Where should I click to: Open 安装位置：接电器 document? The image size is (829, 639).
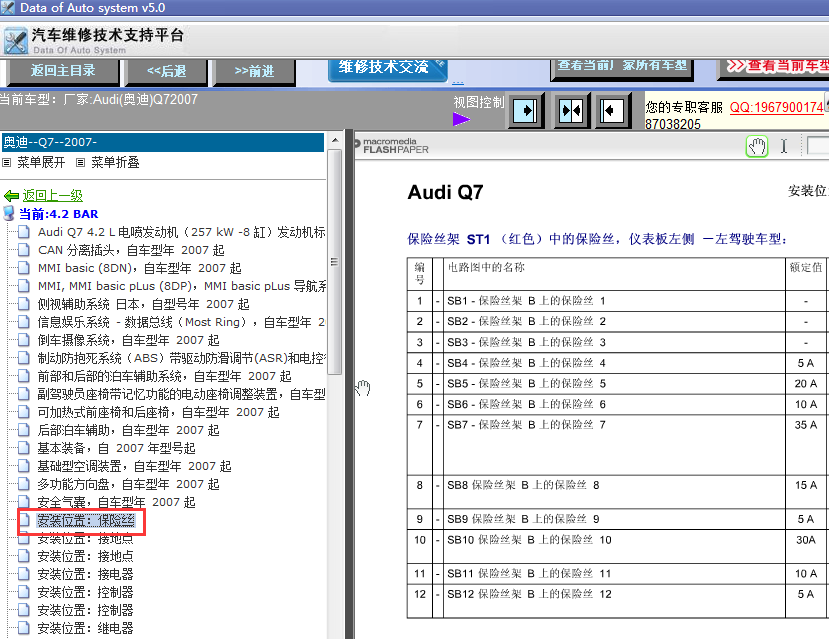[86, 574]
